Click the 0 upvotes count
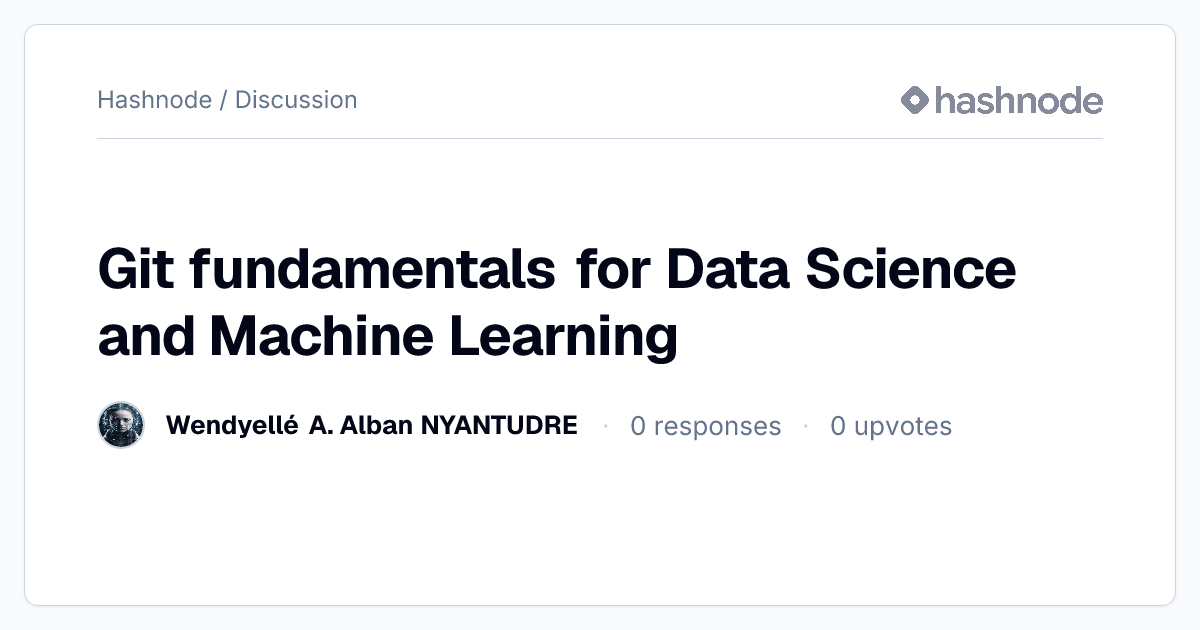This screenshot has width=1200, height=630. (x=891, y=427)
